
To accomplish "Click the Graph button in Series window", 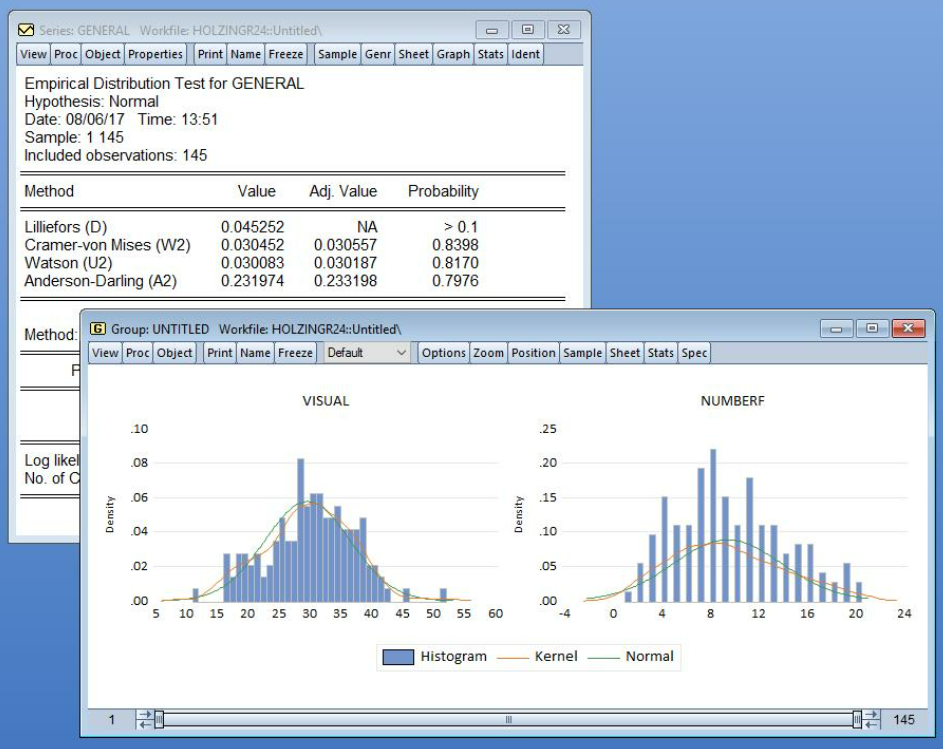I will click(x=453, y=54).
